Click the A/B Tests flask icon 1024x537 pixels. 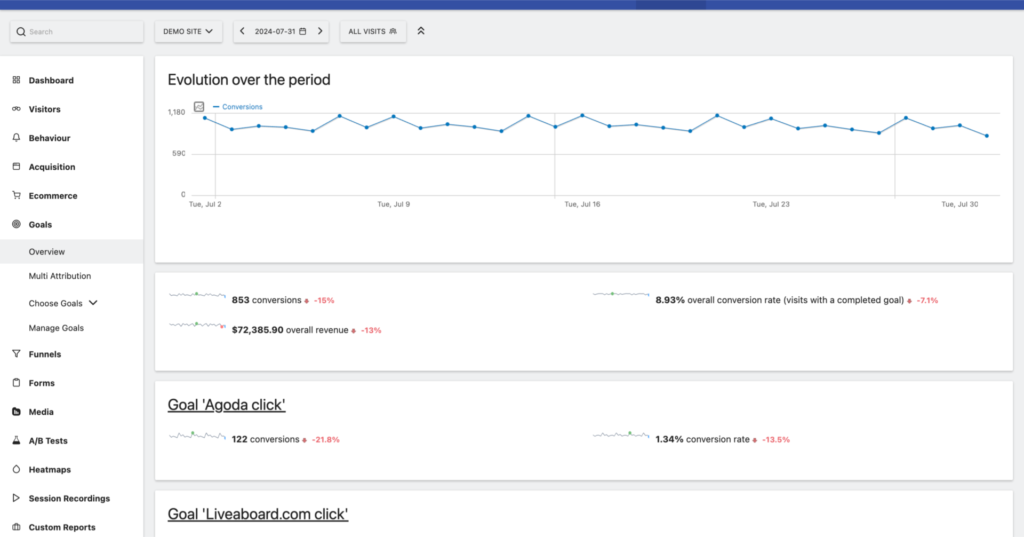(x=16, y=440)
